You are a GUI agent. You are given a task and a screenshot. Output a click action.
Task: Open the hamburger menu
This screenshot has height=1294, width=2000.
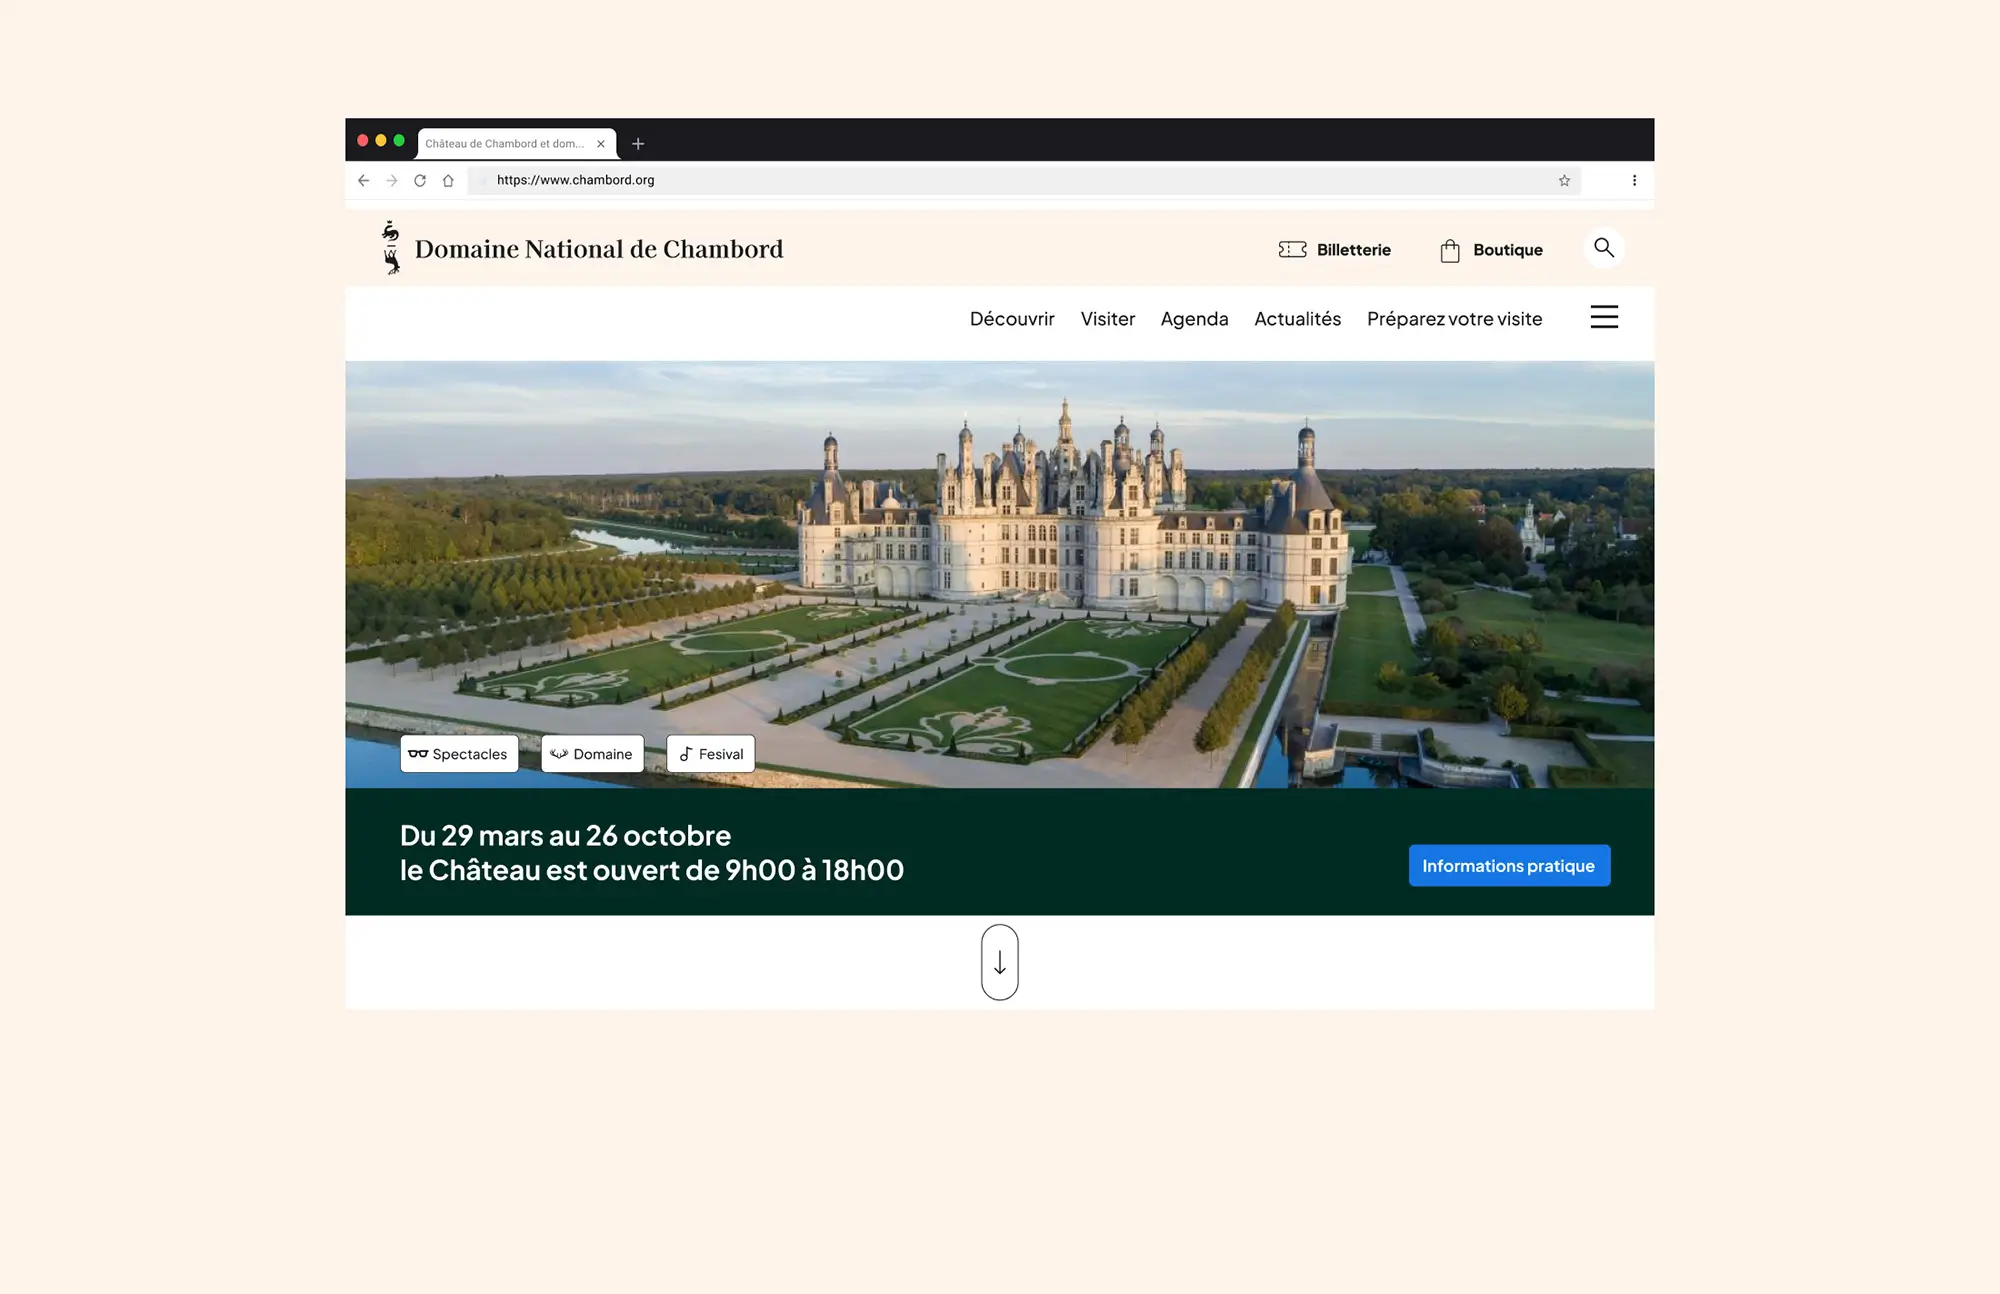(x=1604, y=317)
